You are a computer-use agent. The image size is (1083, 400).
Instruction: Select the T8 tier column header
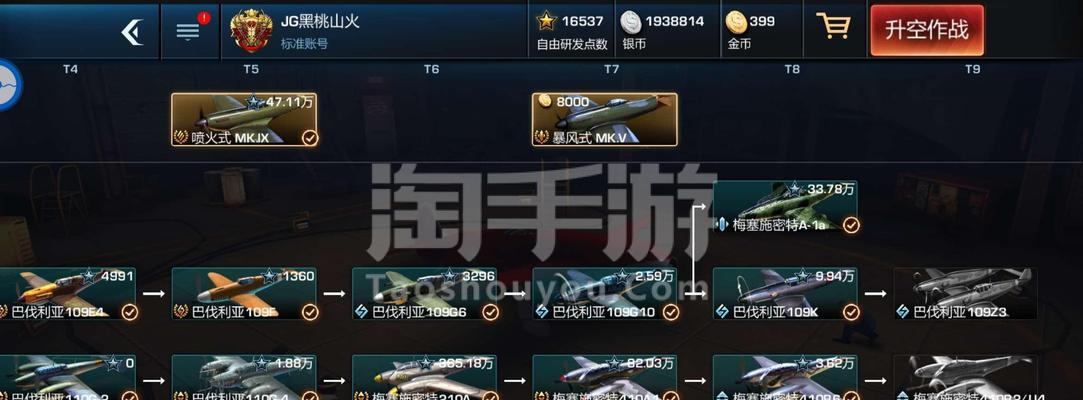coord(792,69)
